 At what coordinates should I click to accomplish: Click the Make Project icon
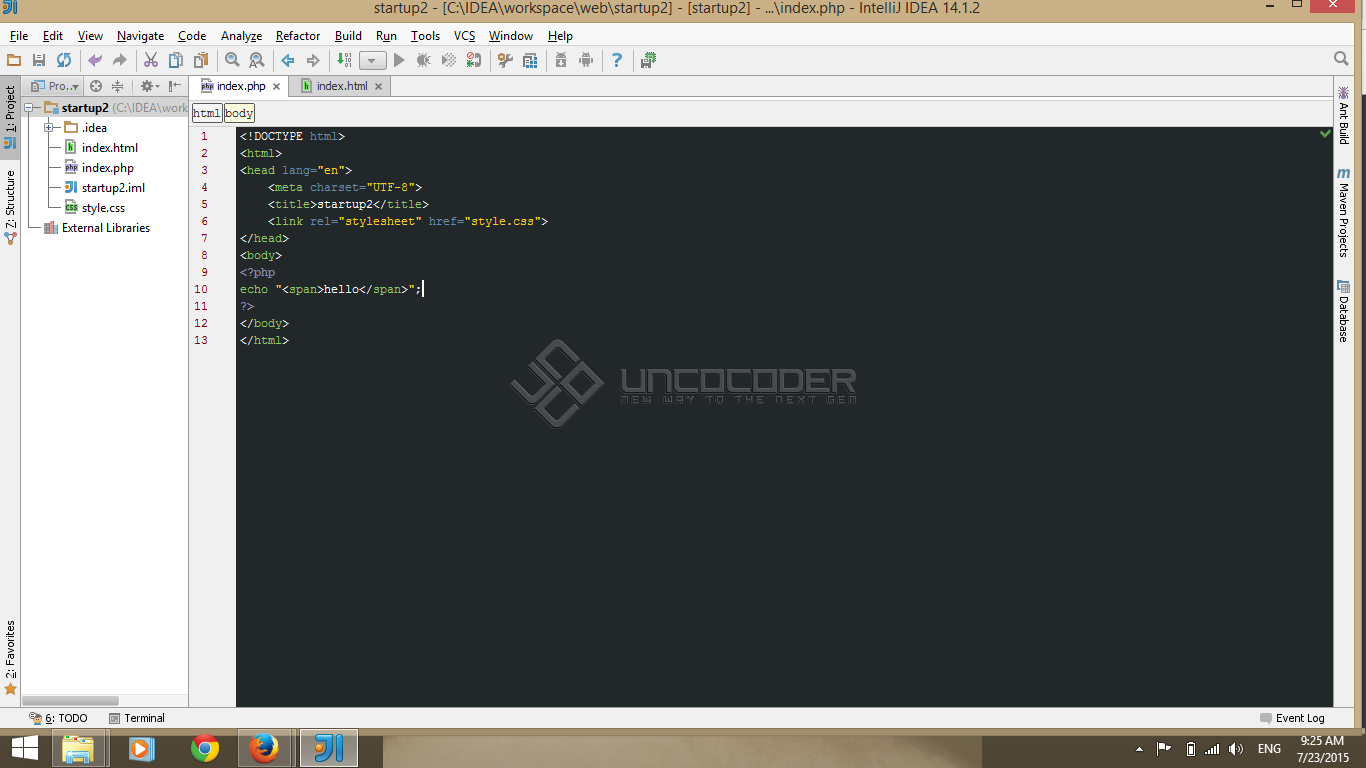click(x=344, y=60)
